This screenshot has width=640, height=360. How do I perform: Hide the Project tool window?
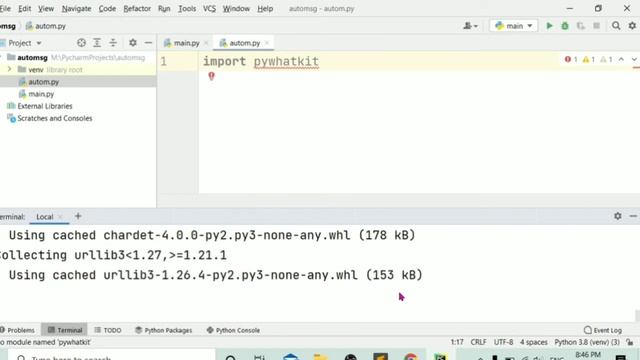tap(148, 42)
